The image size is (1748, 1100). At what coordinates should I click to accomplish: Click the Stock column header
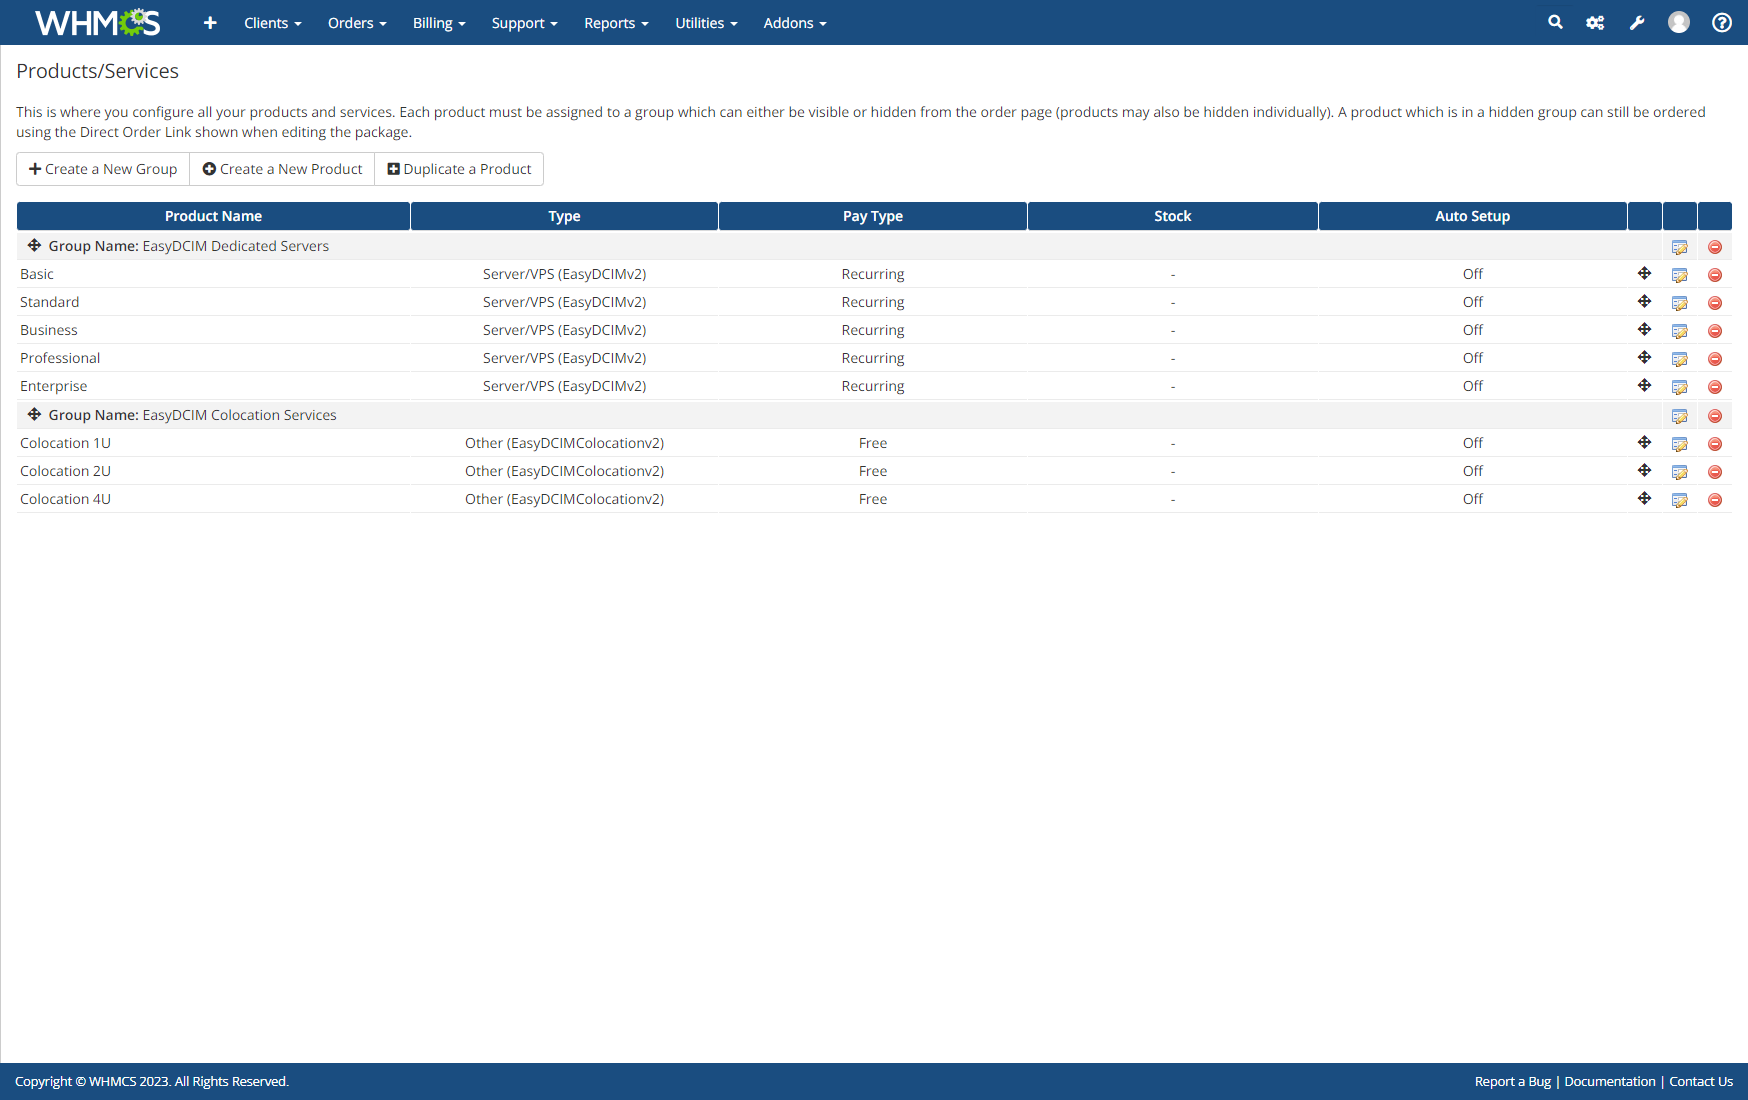pyautogui.click(x=1173, y=216)
